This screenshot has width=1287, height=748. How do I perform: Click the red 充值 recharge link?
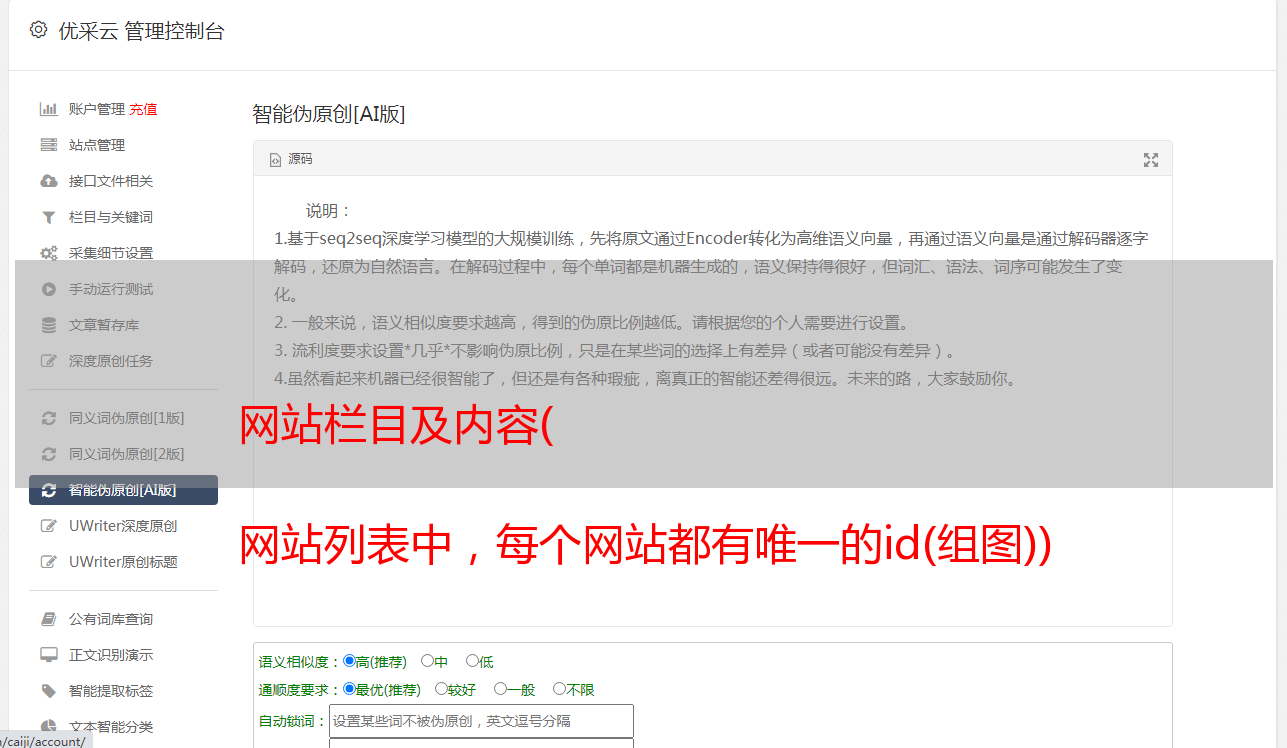(x=143, y=109)
